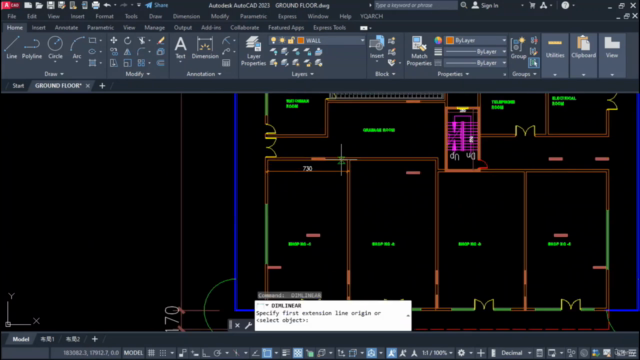The height and width of the screenshot is (360, 640).
Task: Expand the Modify panel
Action: tap(138, 74)
